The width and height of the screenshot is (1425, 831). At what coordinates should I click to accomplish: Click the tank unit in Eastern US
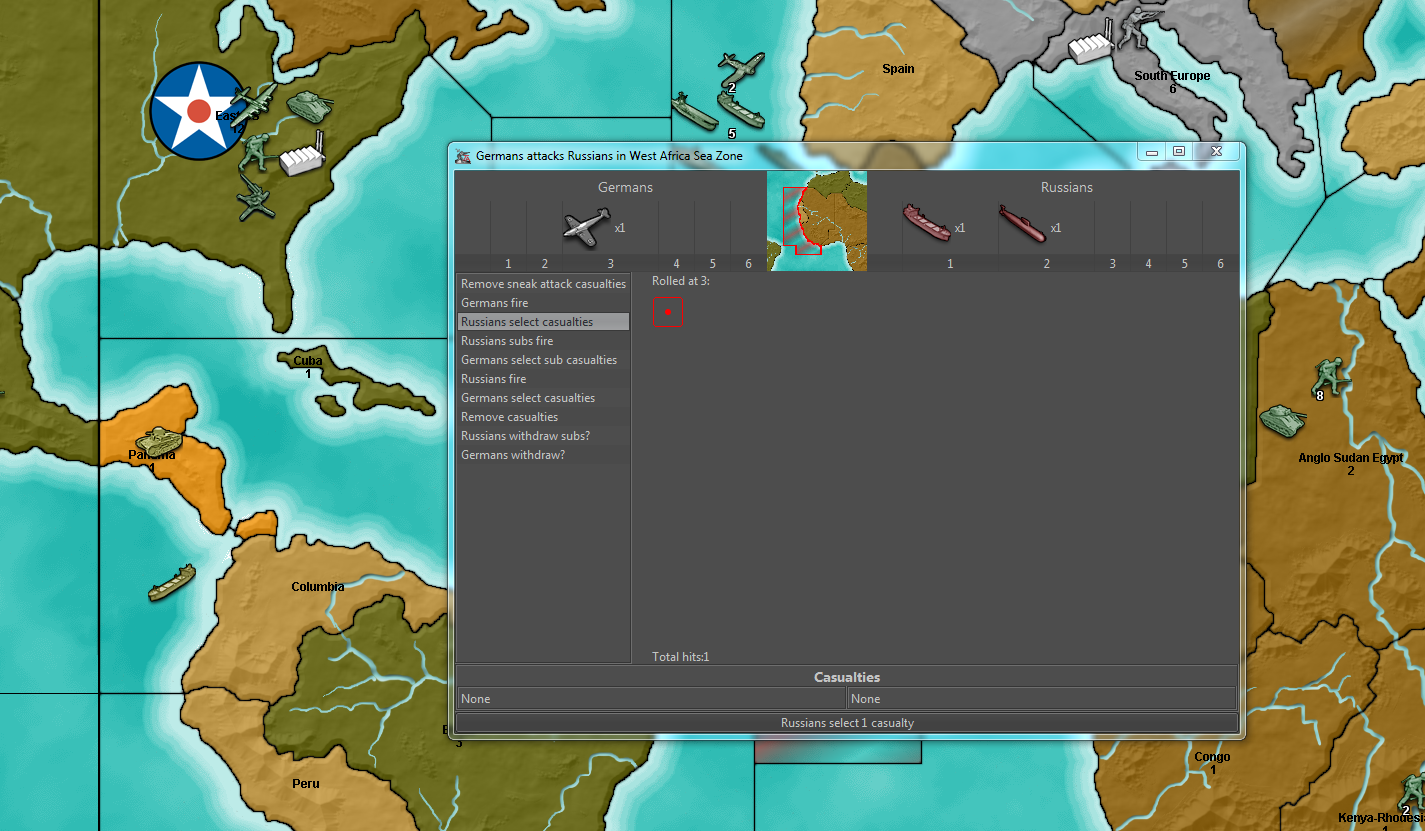pyautogui.click(x=310, y=106)
